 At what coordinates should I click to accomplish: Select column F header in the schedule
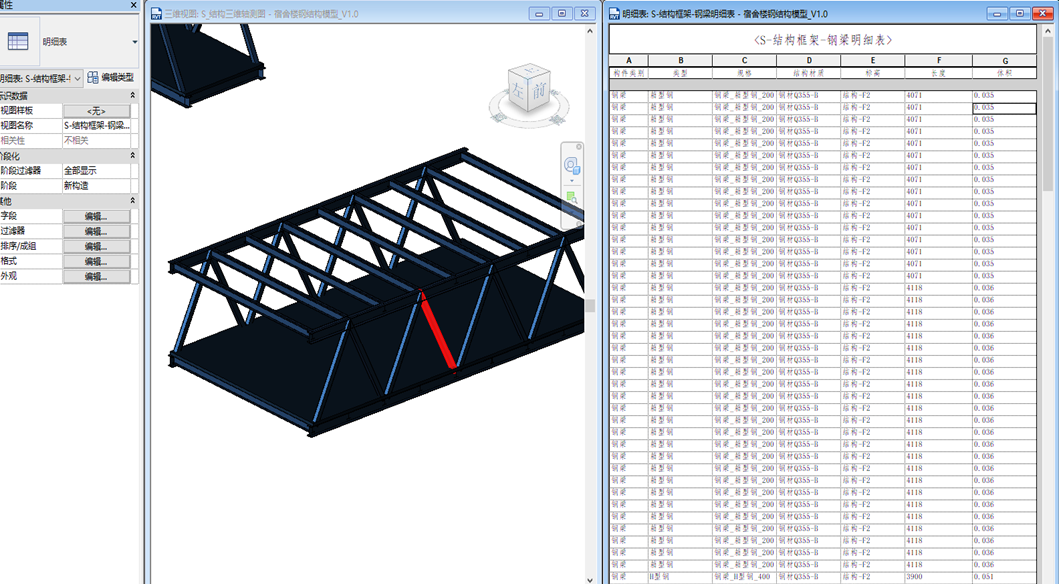938,61
